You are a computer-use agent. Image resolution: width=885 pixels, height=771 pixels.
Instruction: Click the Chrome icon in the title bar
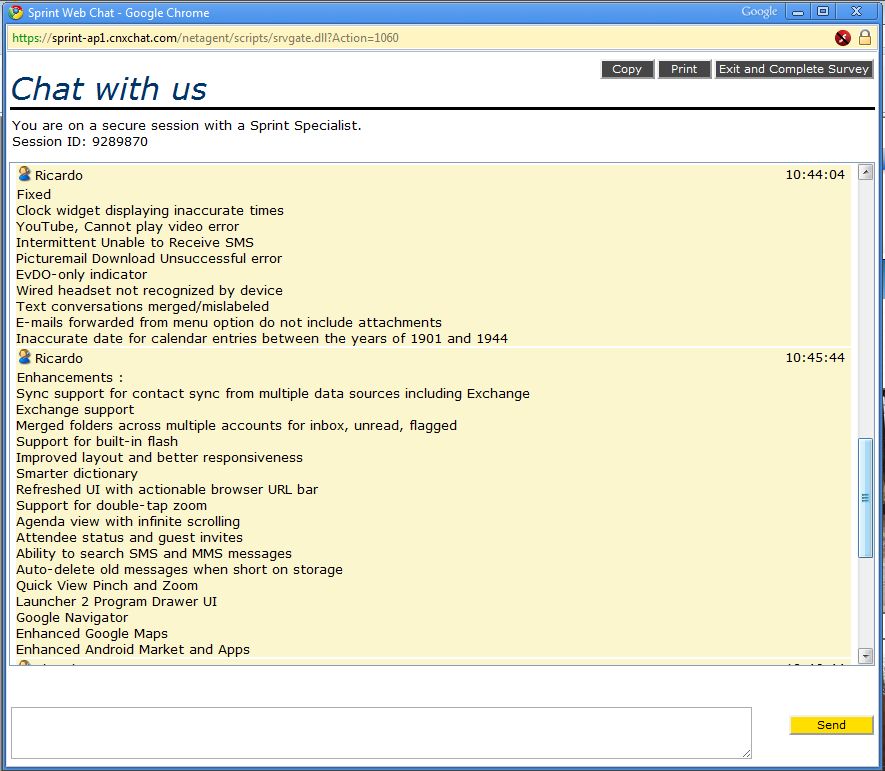click(15, 13)
